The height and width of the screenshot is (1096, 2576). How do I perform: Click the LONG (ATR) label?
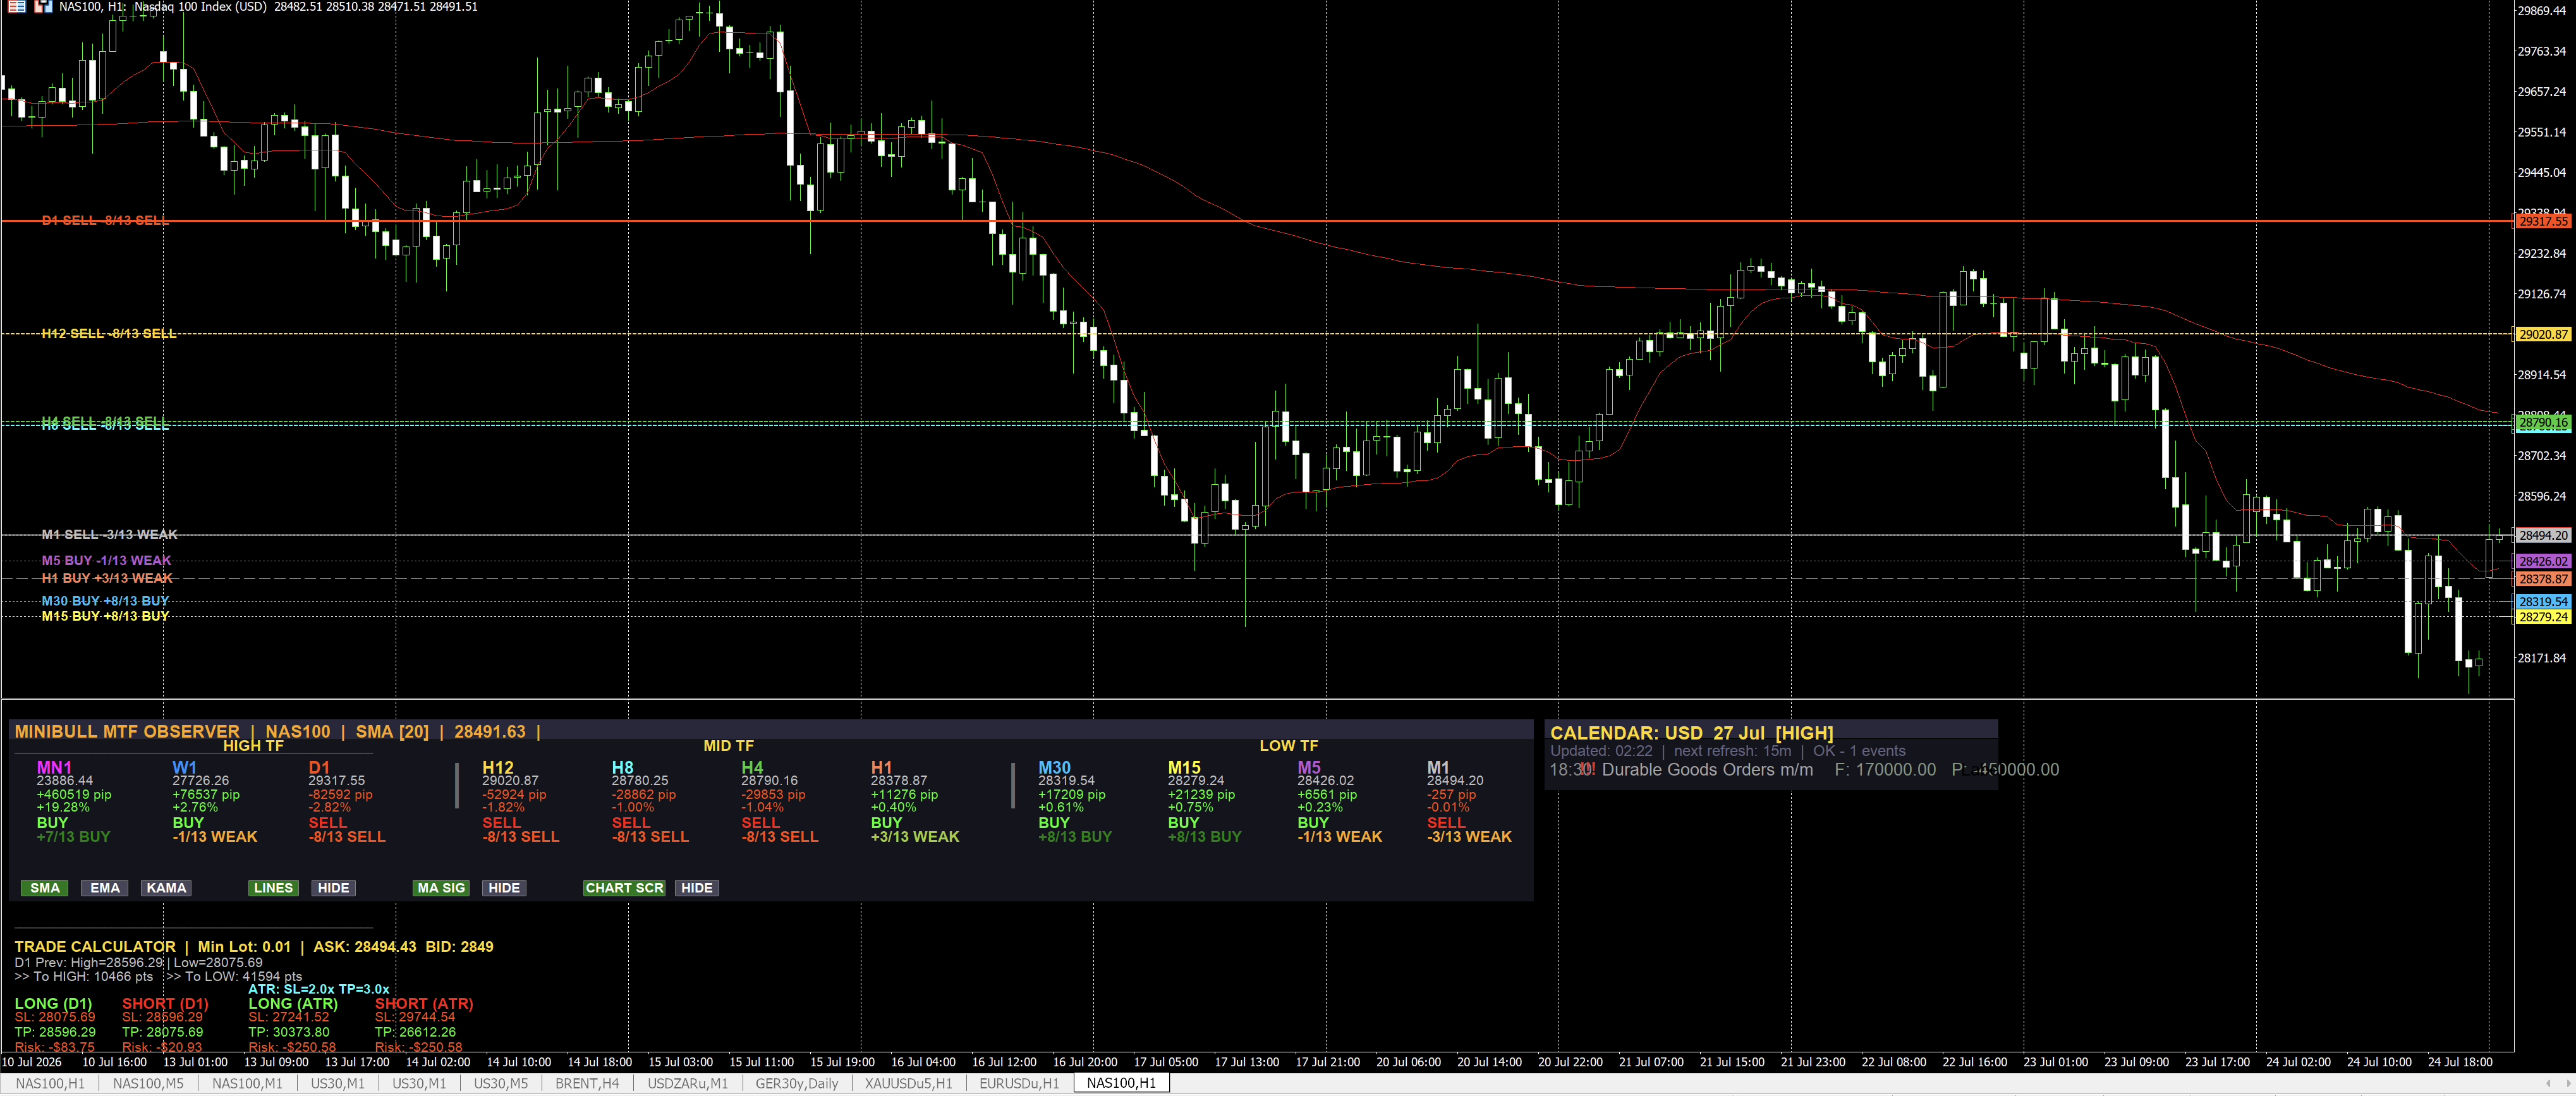(x=293, y=1003)
